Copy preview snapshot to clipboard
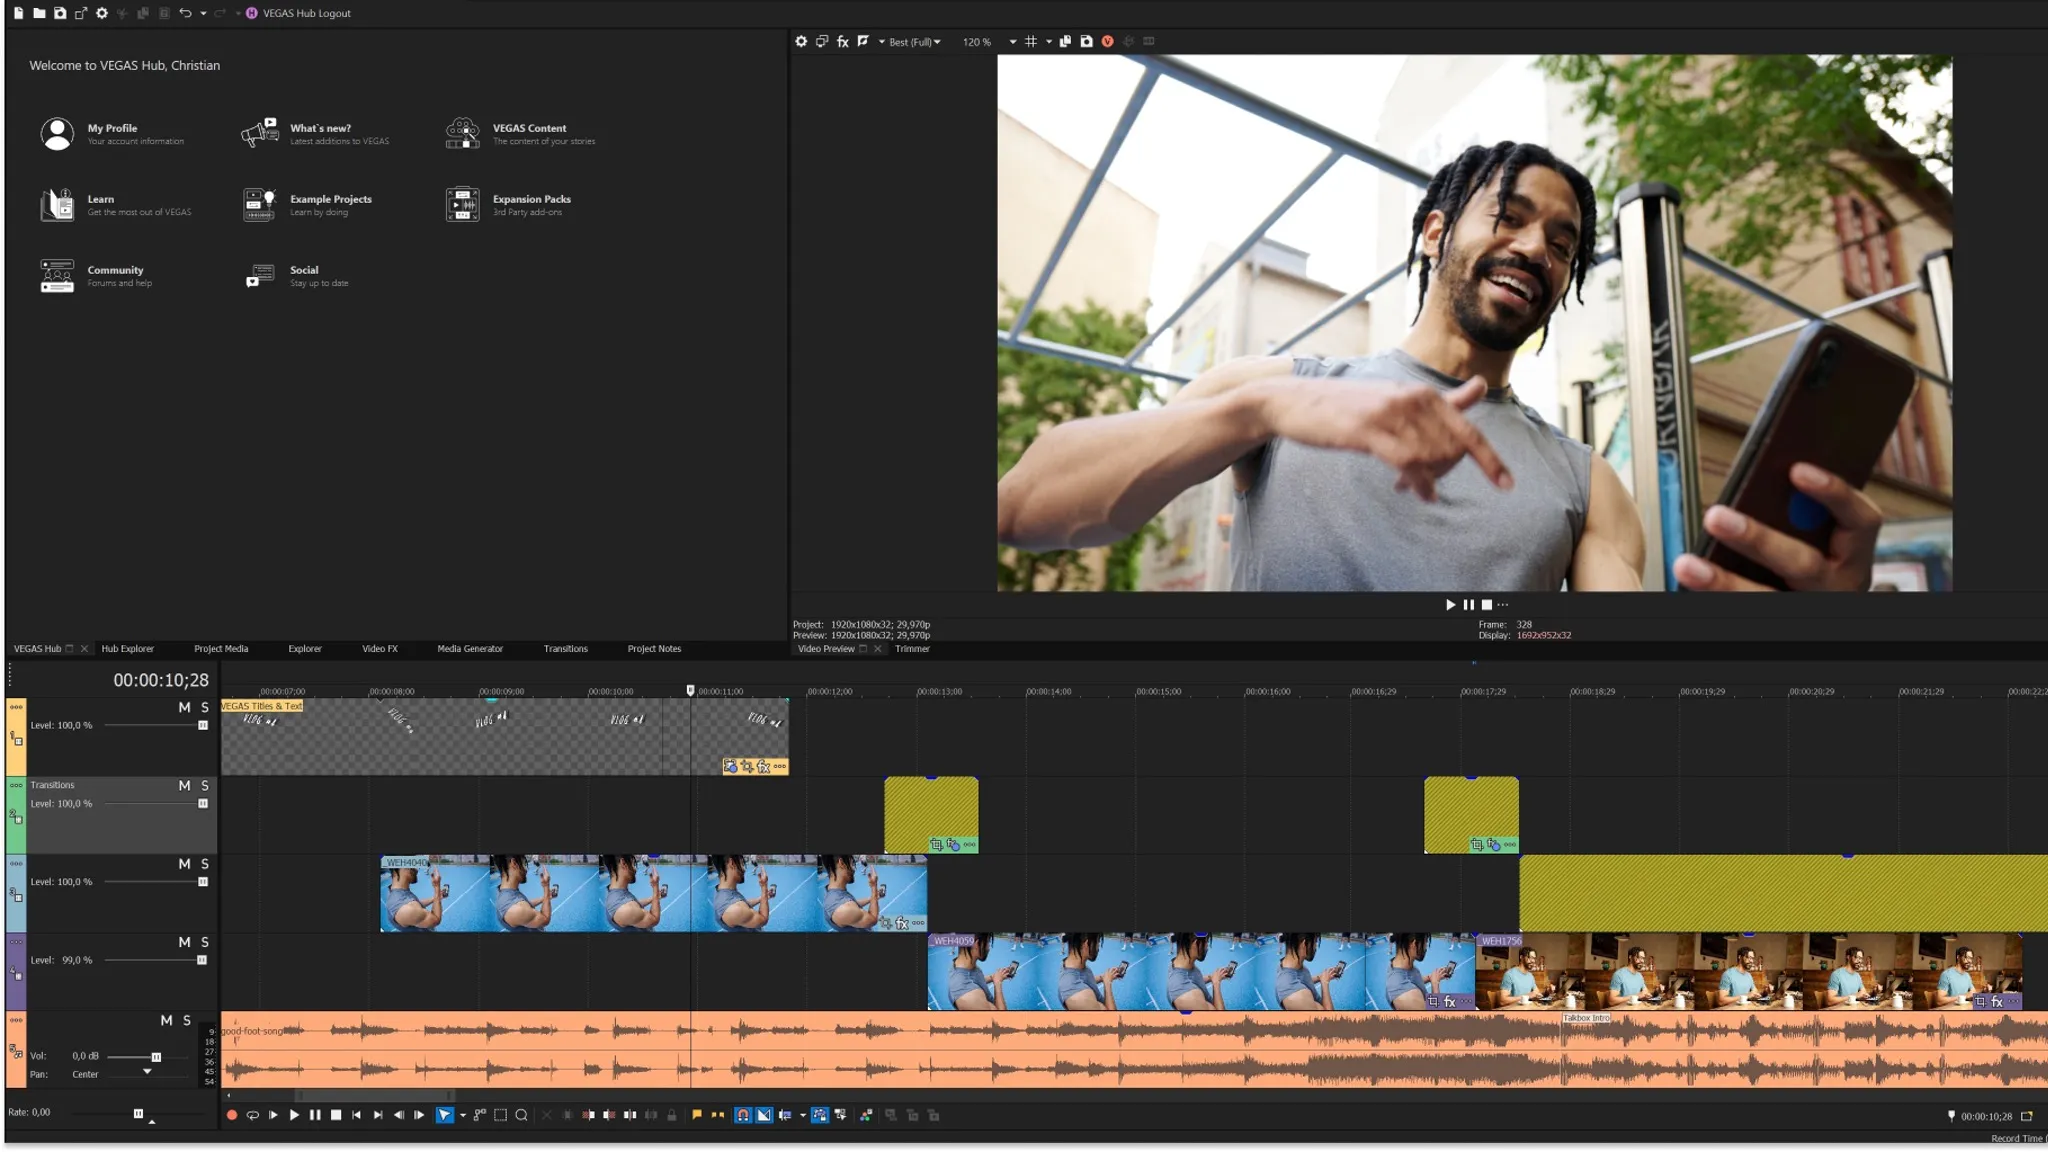 [1065, 41]
